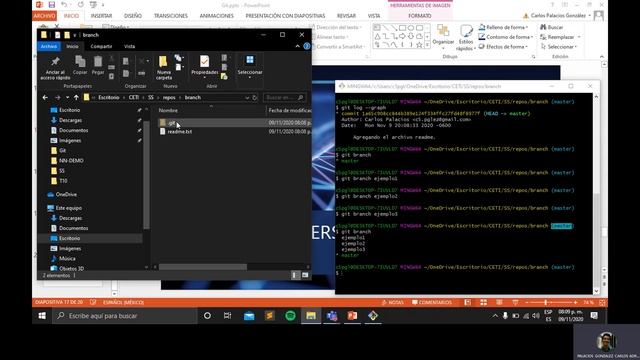Open Microsoft Teams from the taskbar

coord(332,316)
